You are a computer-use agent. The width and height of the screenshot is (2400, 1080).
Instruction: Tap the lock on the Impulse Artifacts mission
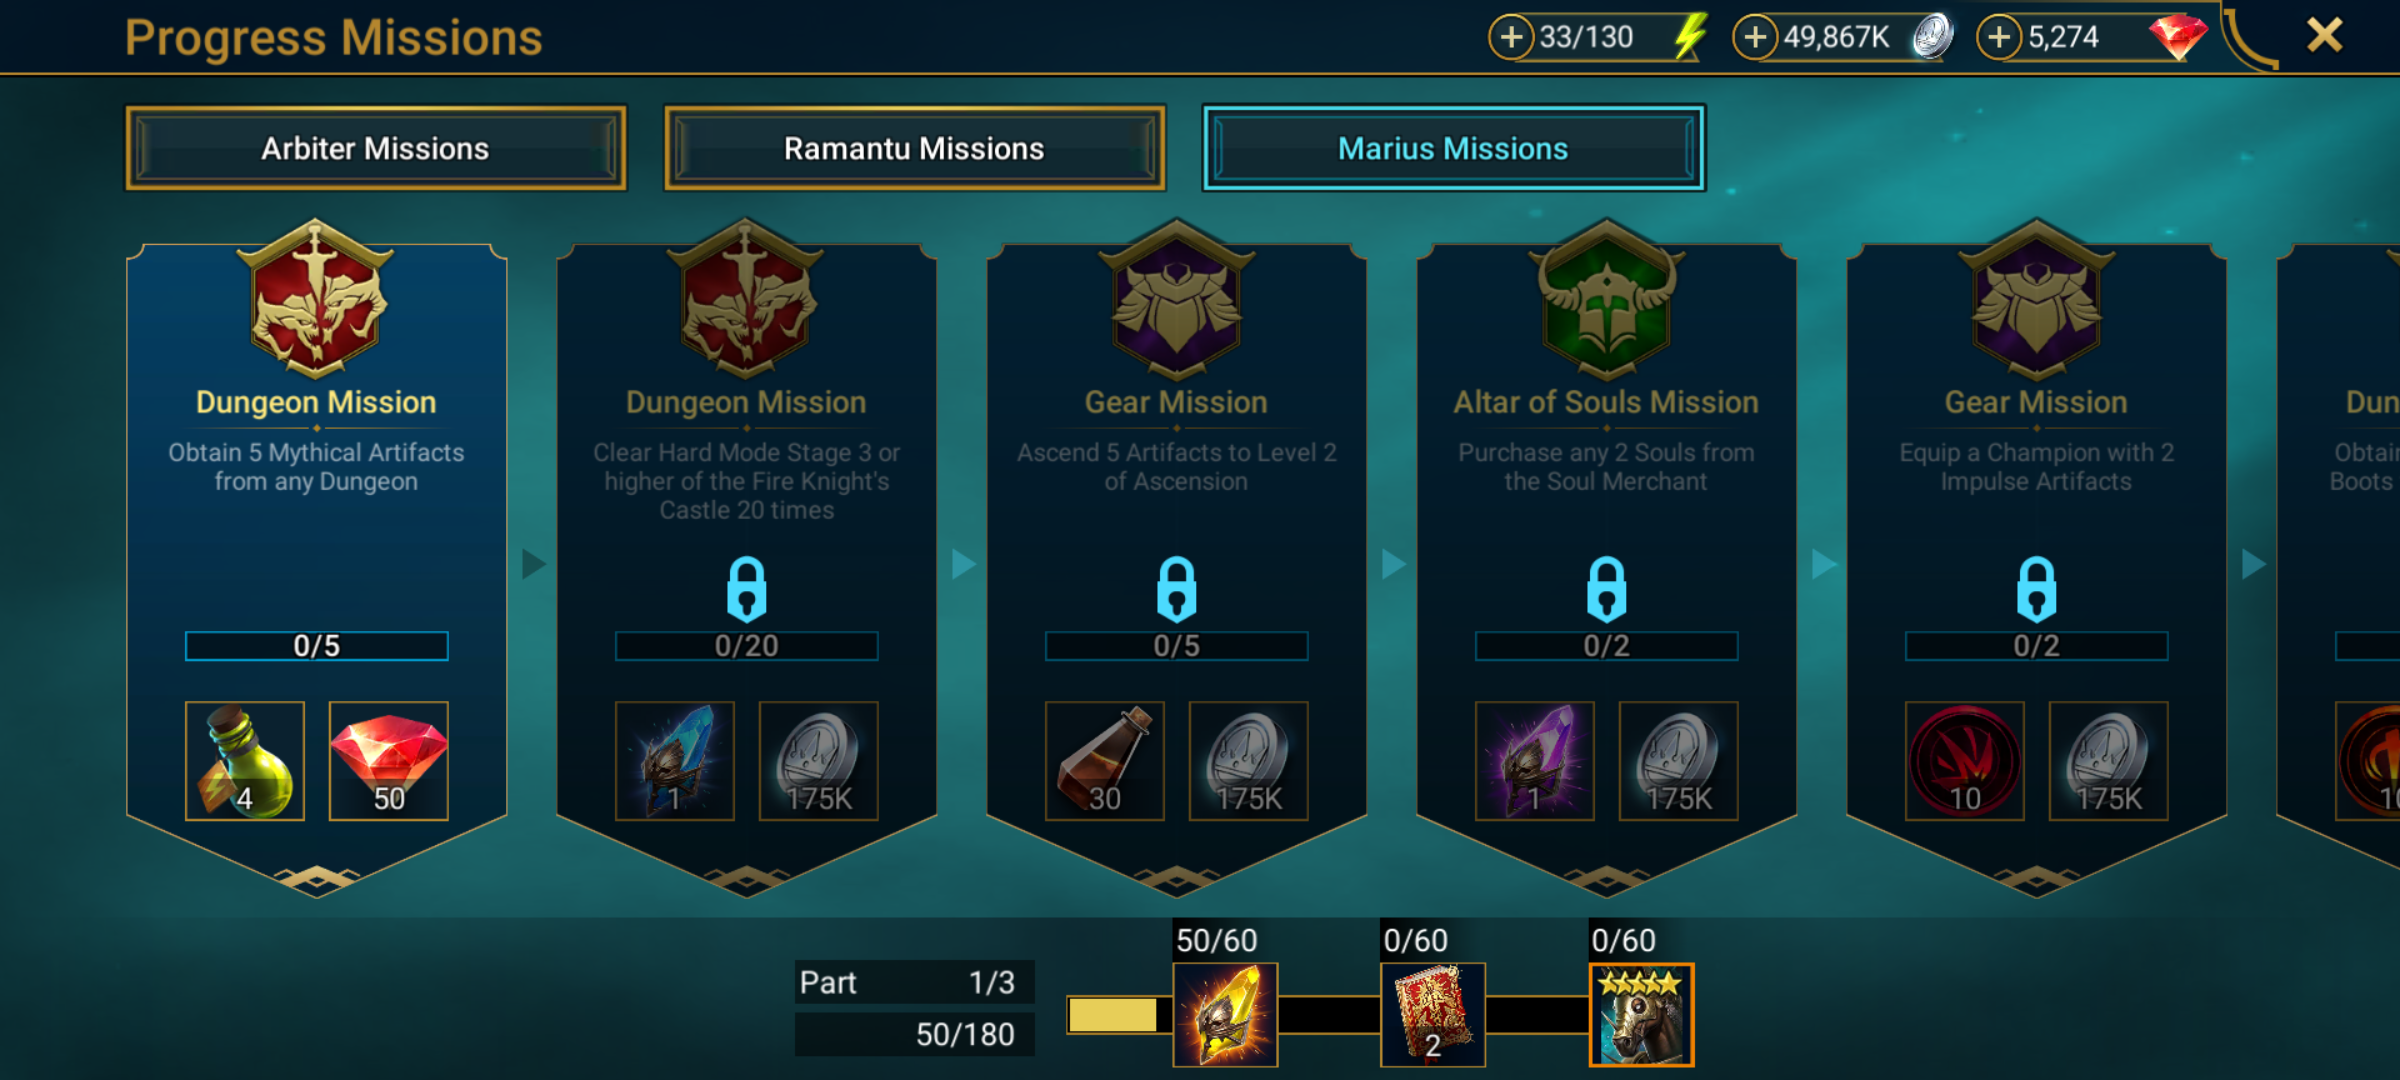[x=2036, y=589]
